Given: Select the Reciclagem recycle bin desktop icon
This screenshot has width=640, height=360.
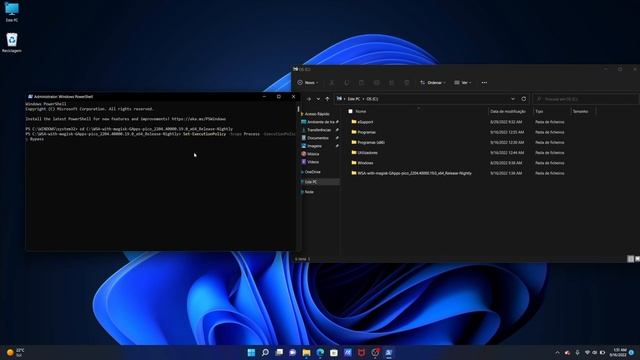Looking at the screenshot, I should point(12,42).
